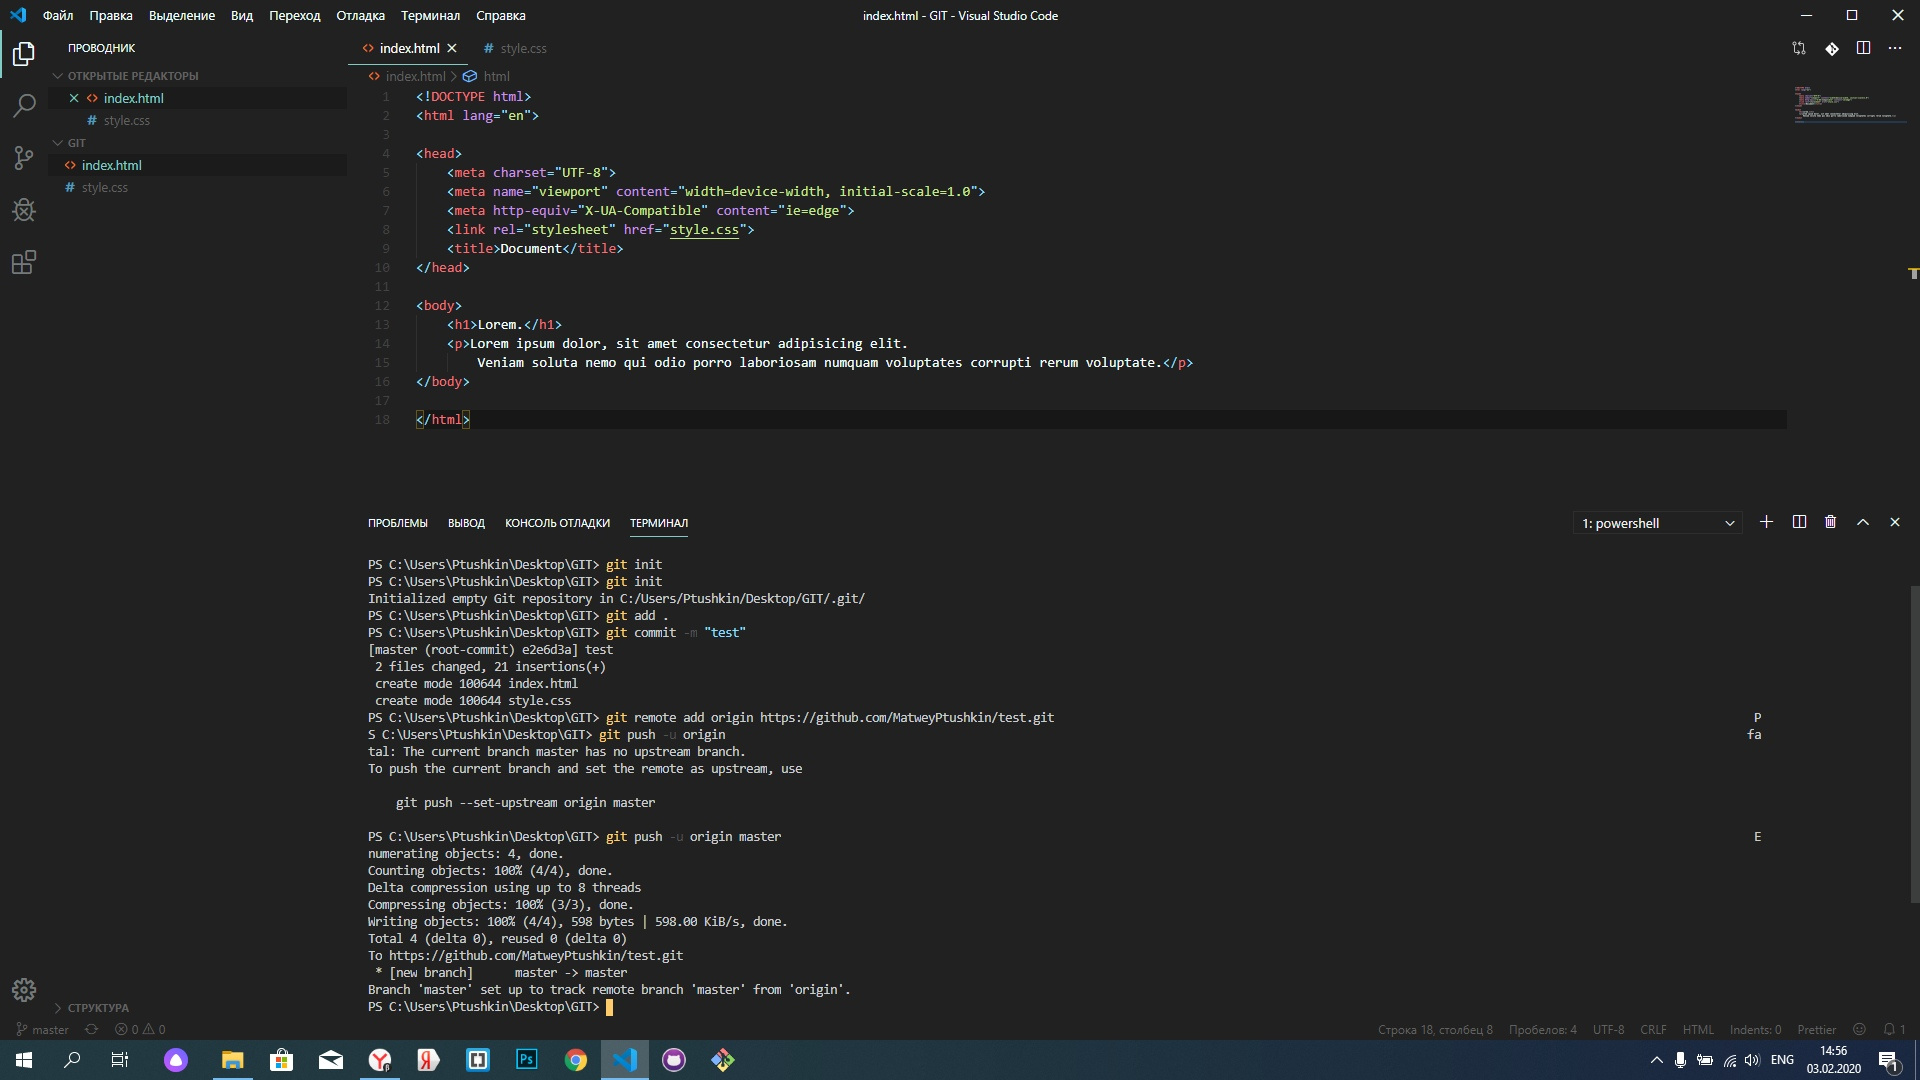
Task: Click the feedback smiley in status bar
Action: [x=1860, y=1029]
